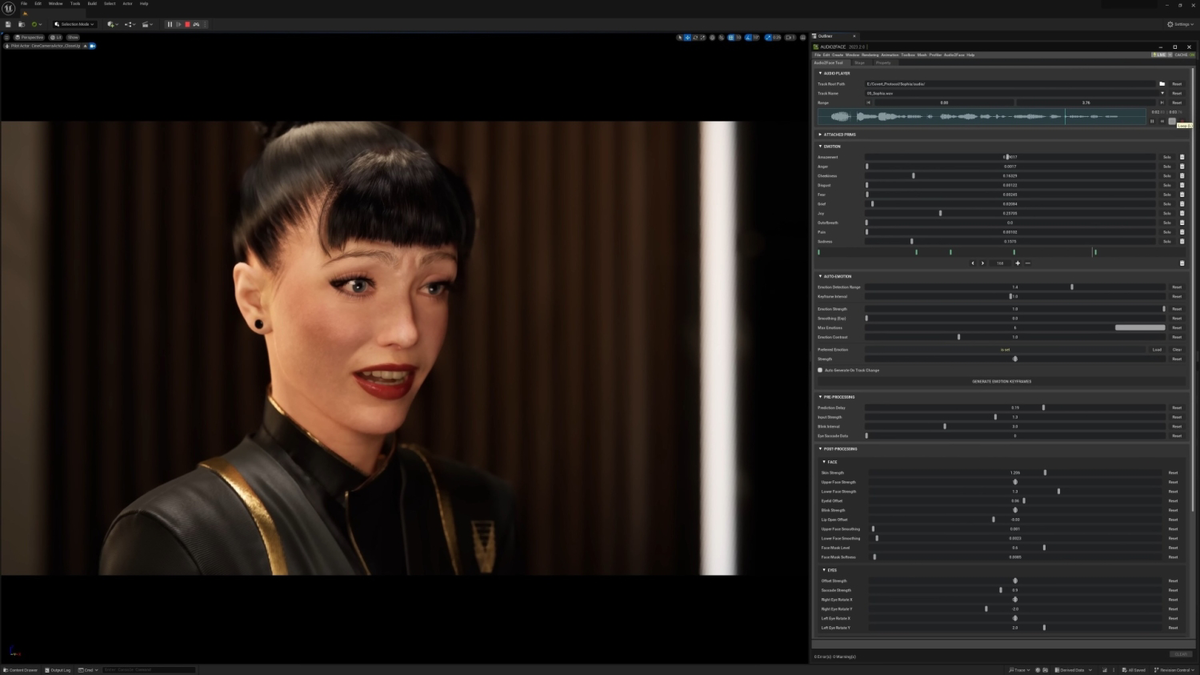This screenshot has width=1200, height=675.
Task: Open the Blueprints dropdown in toolbar
Action: click(x=130, y=24)
